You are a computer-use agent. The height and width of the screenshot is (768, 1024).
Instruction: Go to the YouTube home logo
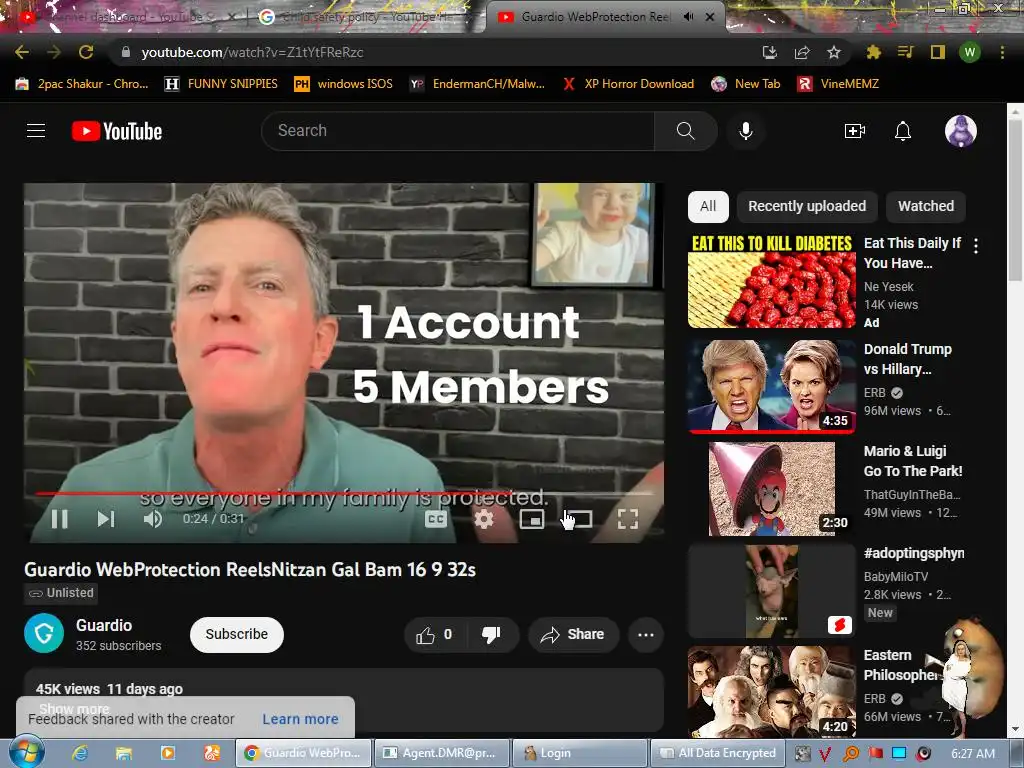pos(117,131)
